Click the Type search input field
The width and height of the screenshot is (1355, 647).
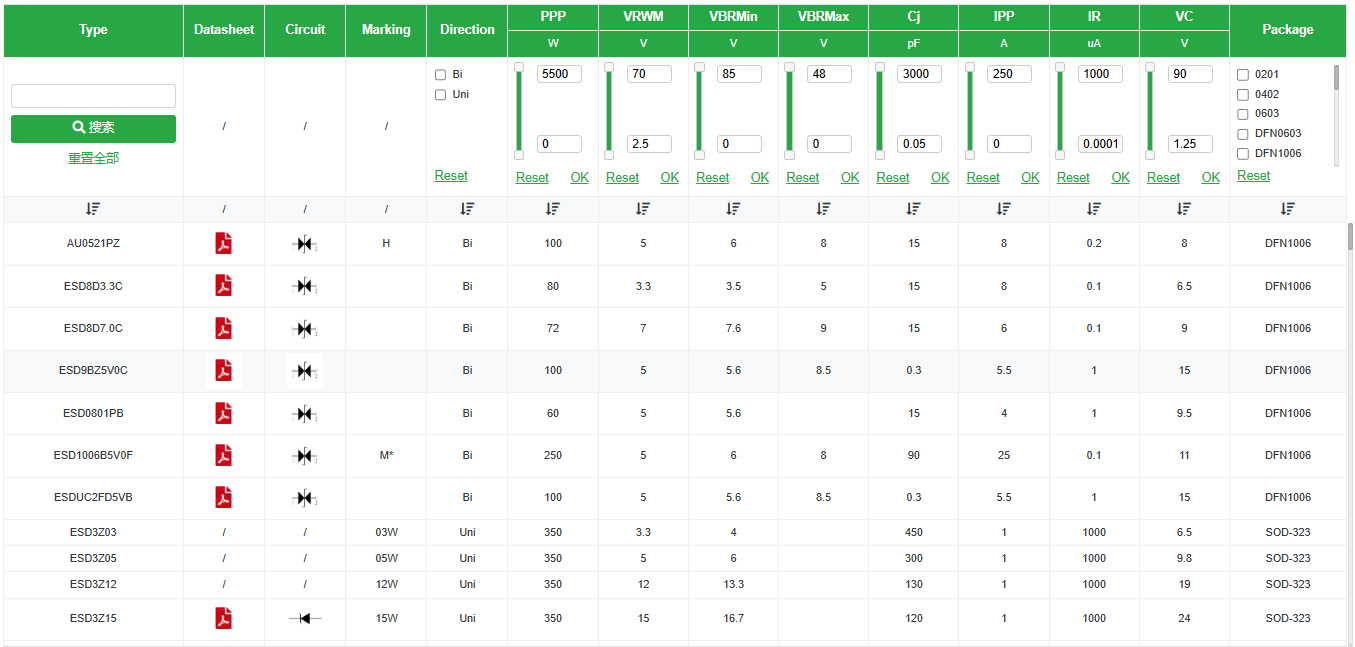93,96
